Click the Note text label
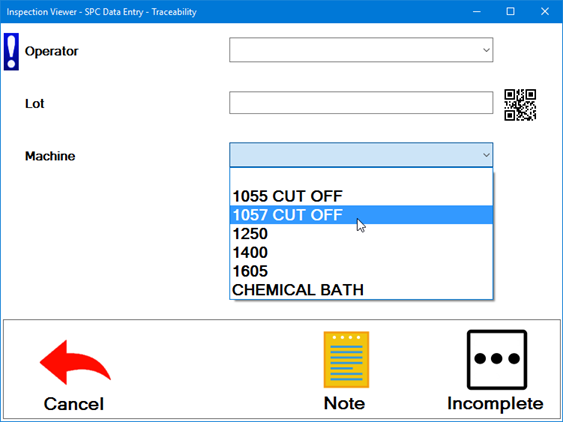 pos(344,403)
